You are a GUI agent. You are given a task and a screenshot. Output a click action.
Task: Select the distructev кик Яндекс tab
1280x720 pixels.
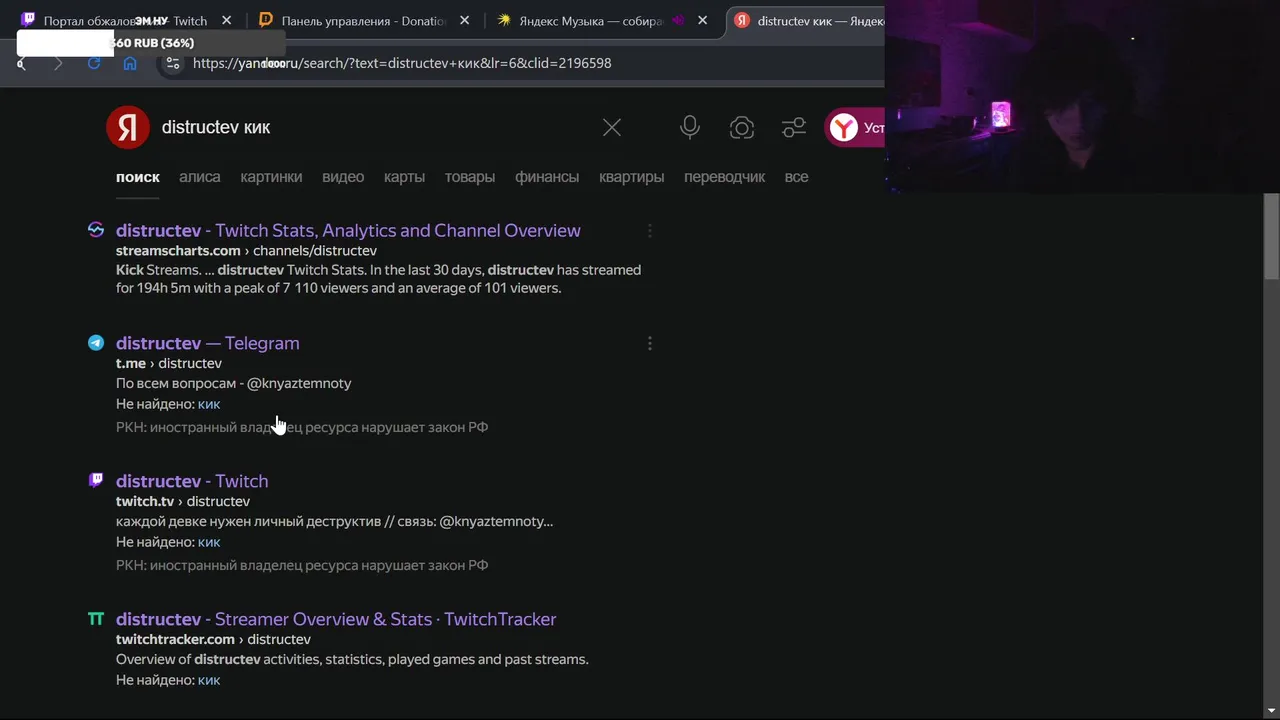coord(808,20)
